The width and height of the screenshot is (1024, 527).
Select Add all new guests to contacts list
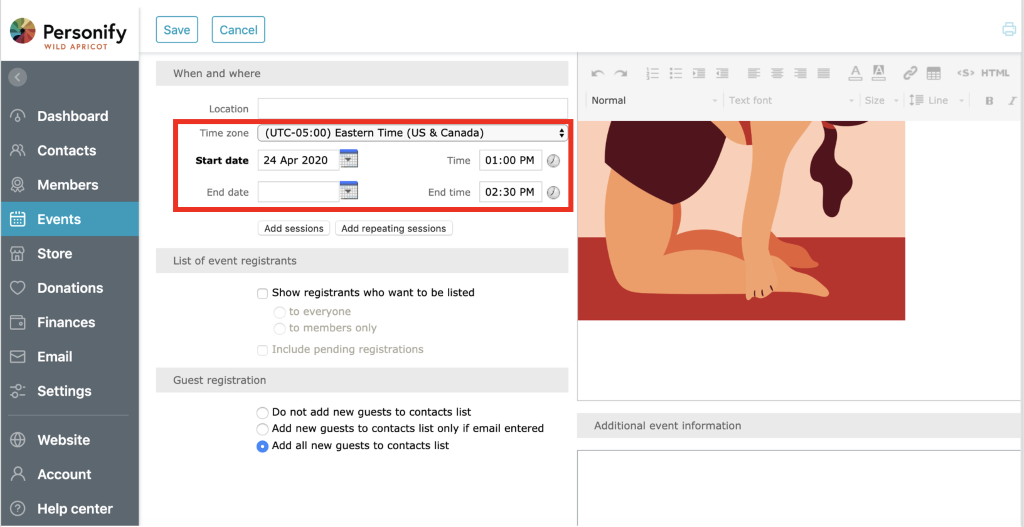click(x=263, y=446)
